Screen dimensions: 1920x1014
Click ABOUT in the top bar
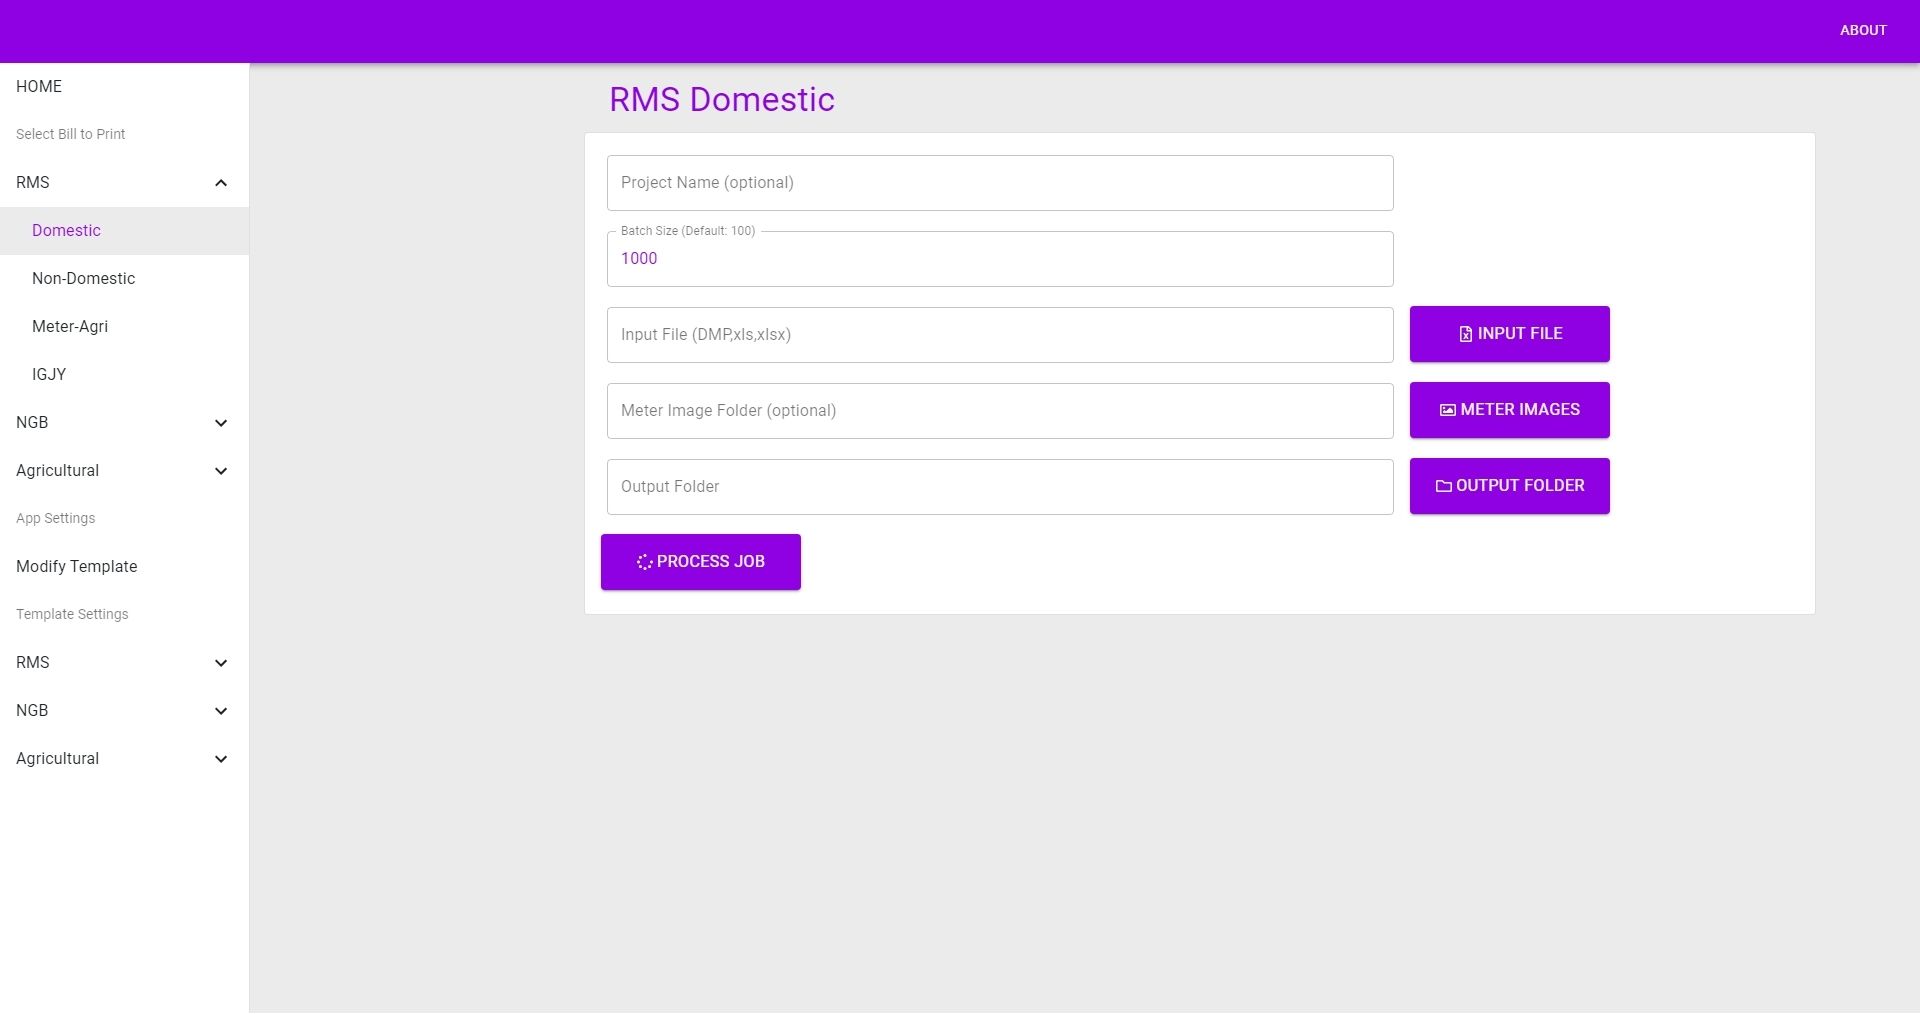[x=1862, y=30]
